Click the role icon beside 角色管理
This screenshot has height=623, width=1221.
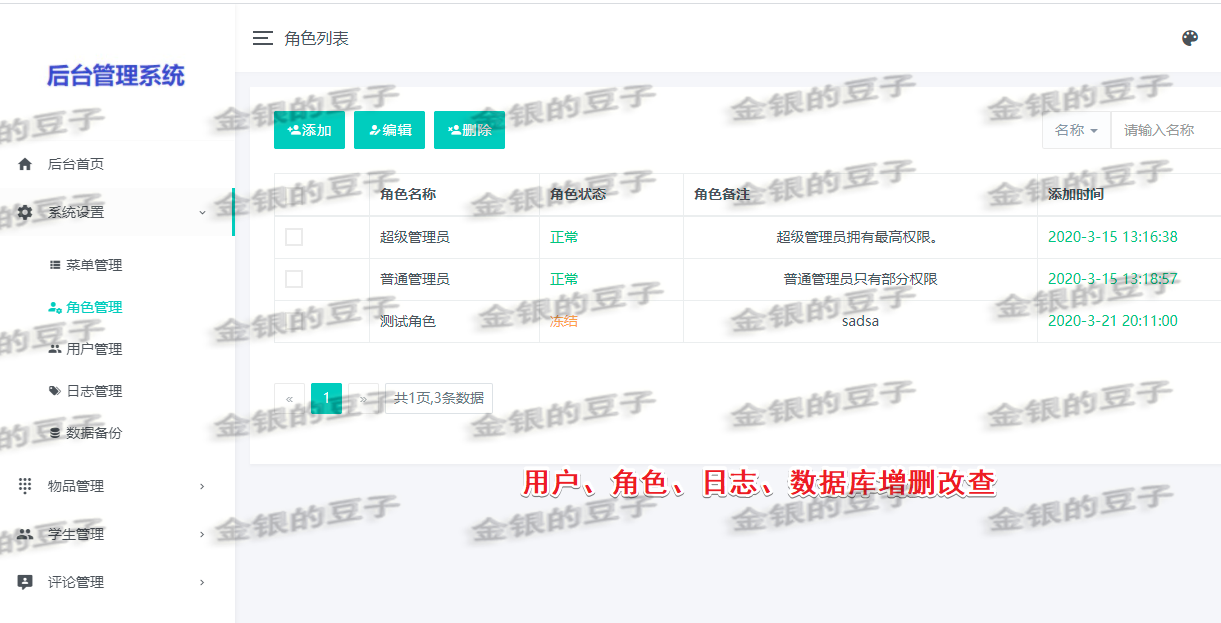pos(55,307)
